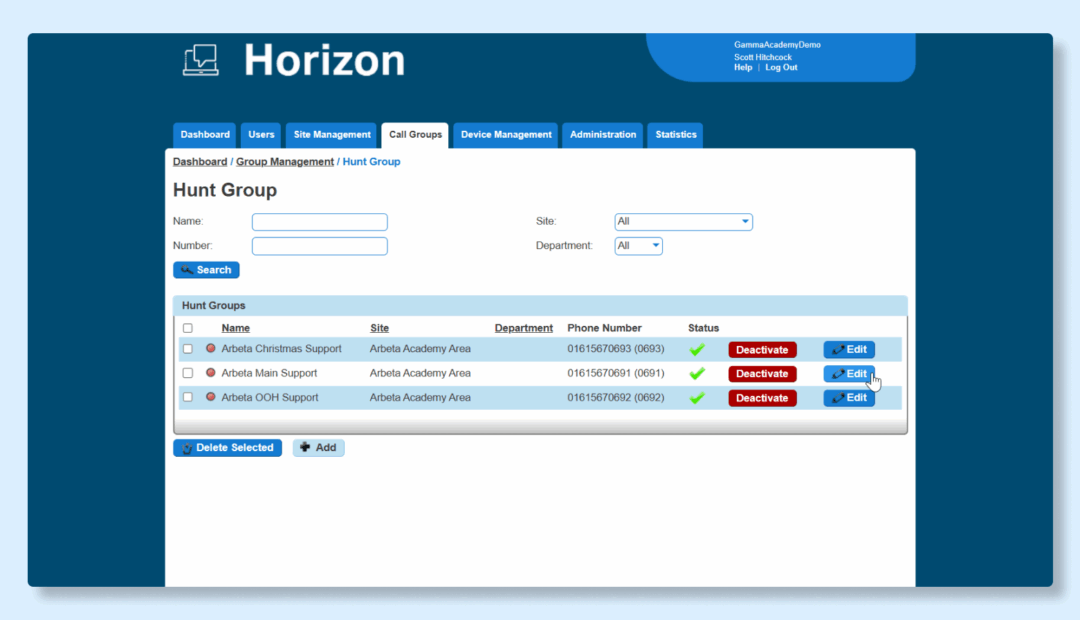This screenshot has height=620, width=1080.
Task: Click red status dot for Arbeta Christmas Support
Action: 211,349
